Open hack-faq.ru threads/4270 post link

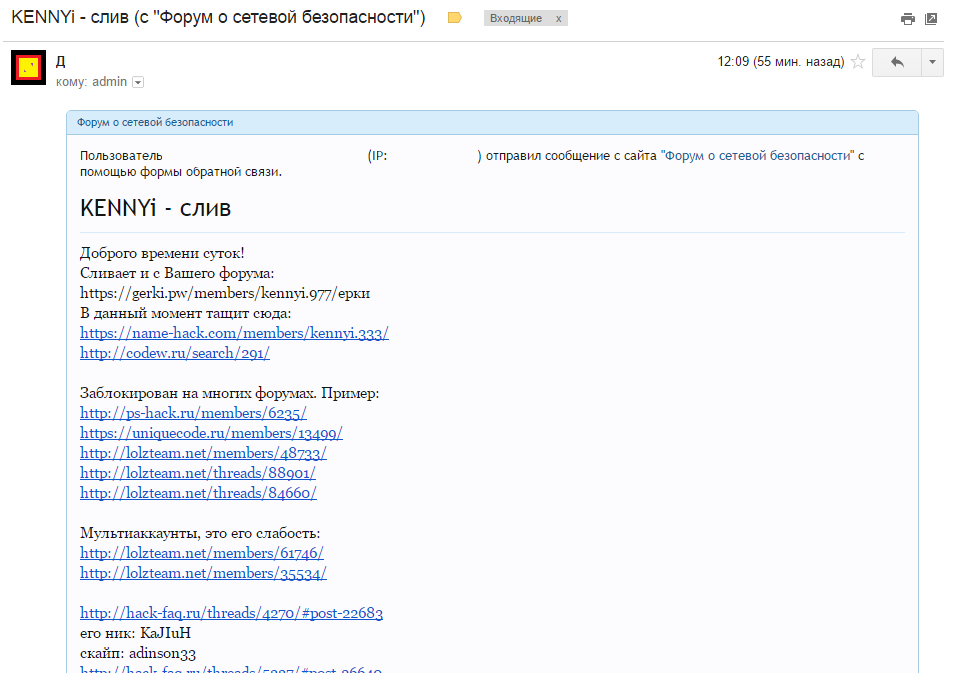pos(231,613)
